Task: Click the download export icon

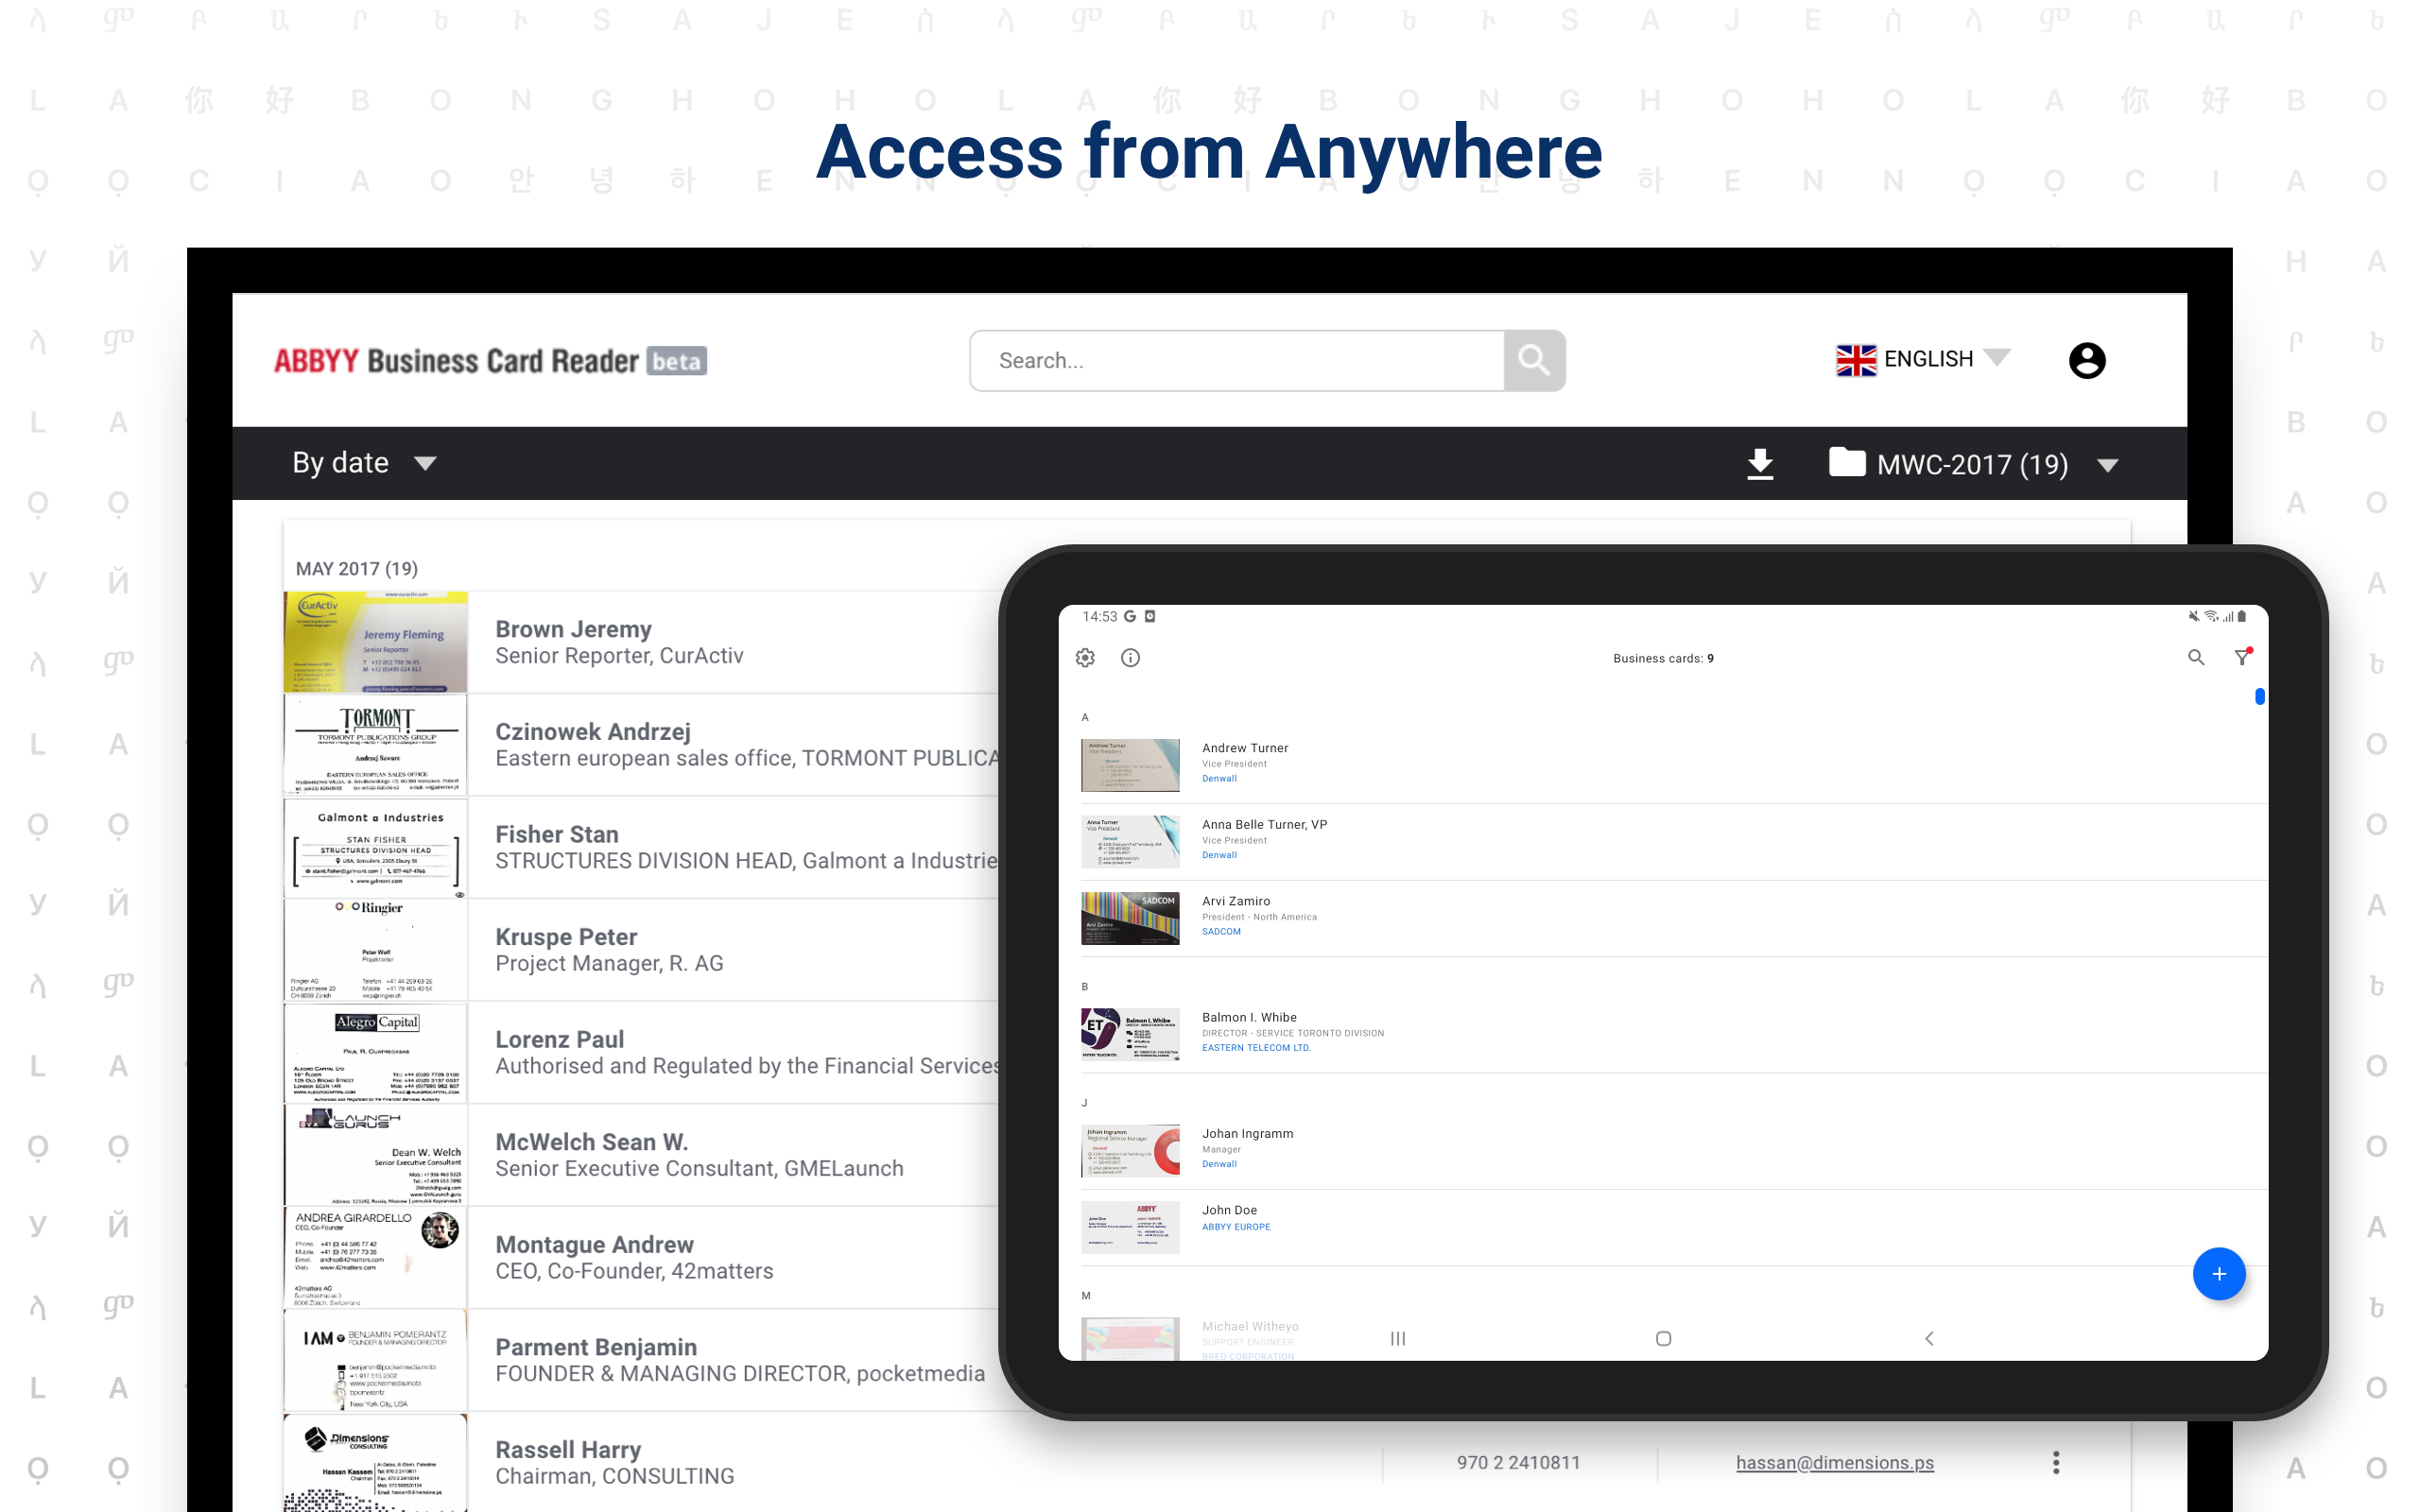Action: click(1760, 464)
